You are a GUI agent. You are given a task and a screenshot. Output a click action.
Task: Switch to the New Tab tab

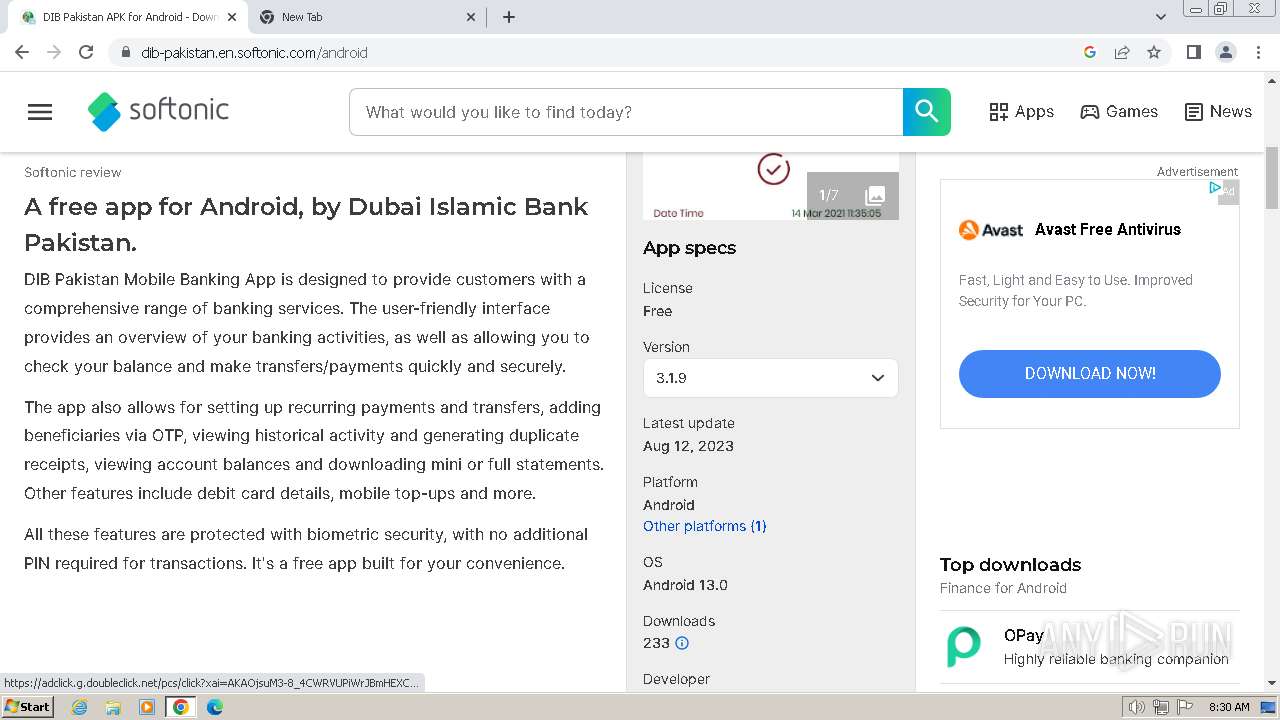[366, 17]
